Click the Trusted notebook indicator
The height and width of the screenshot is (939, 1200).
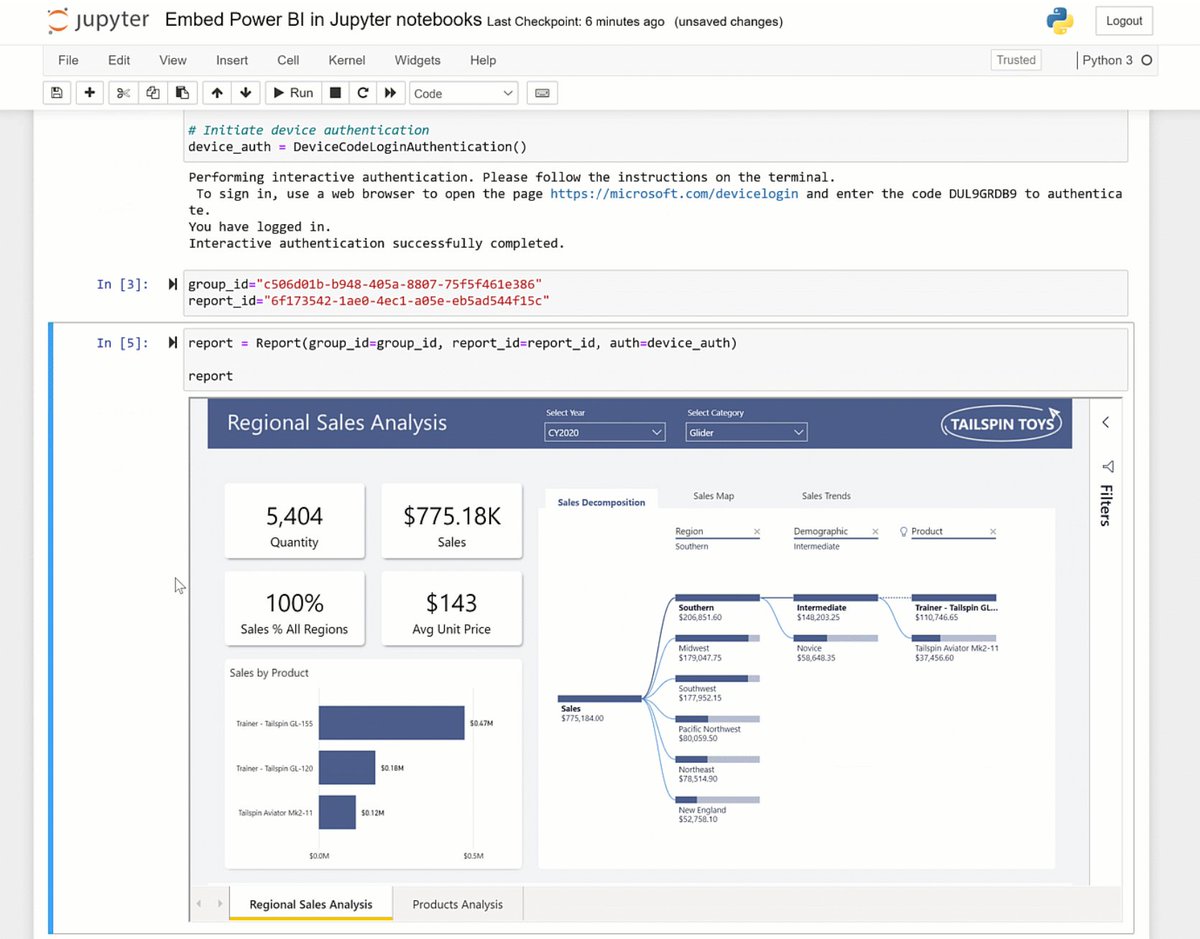pyautogui.click(x=1016, y=60)
